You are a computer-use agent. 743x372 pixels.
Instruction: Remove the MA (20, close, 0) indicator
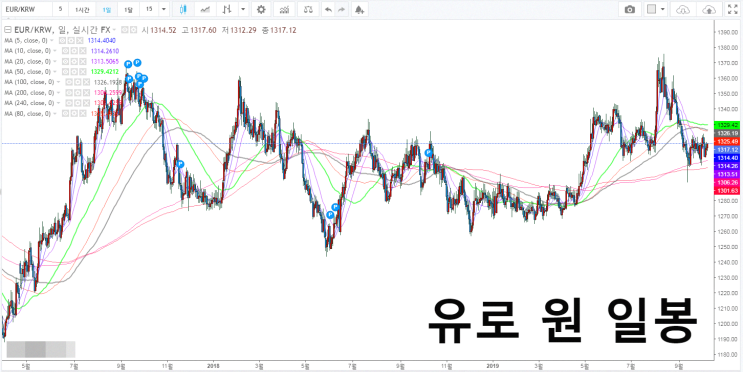pos(83,61)
